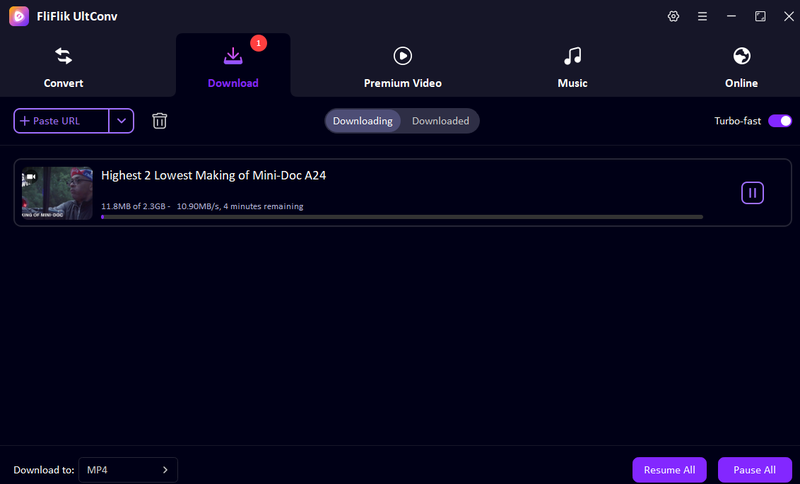Open the Music tab

coord(572,66)
